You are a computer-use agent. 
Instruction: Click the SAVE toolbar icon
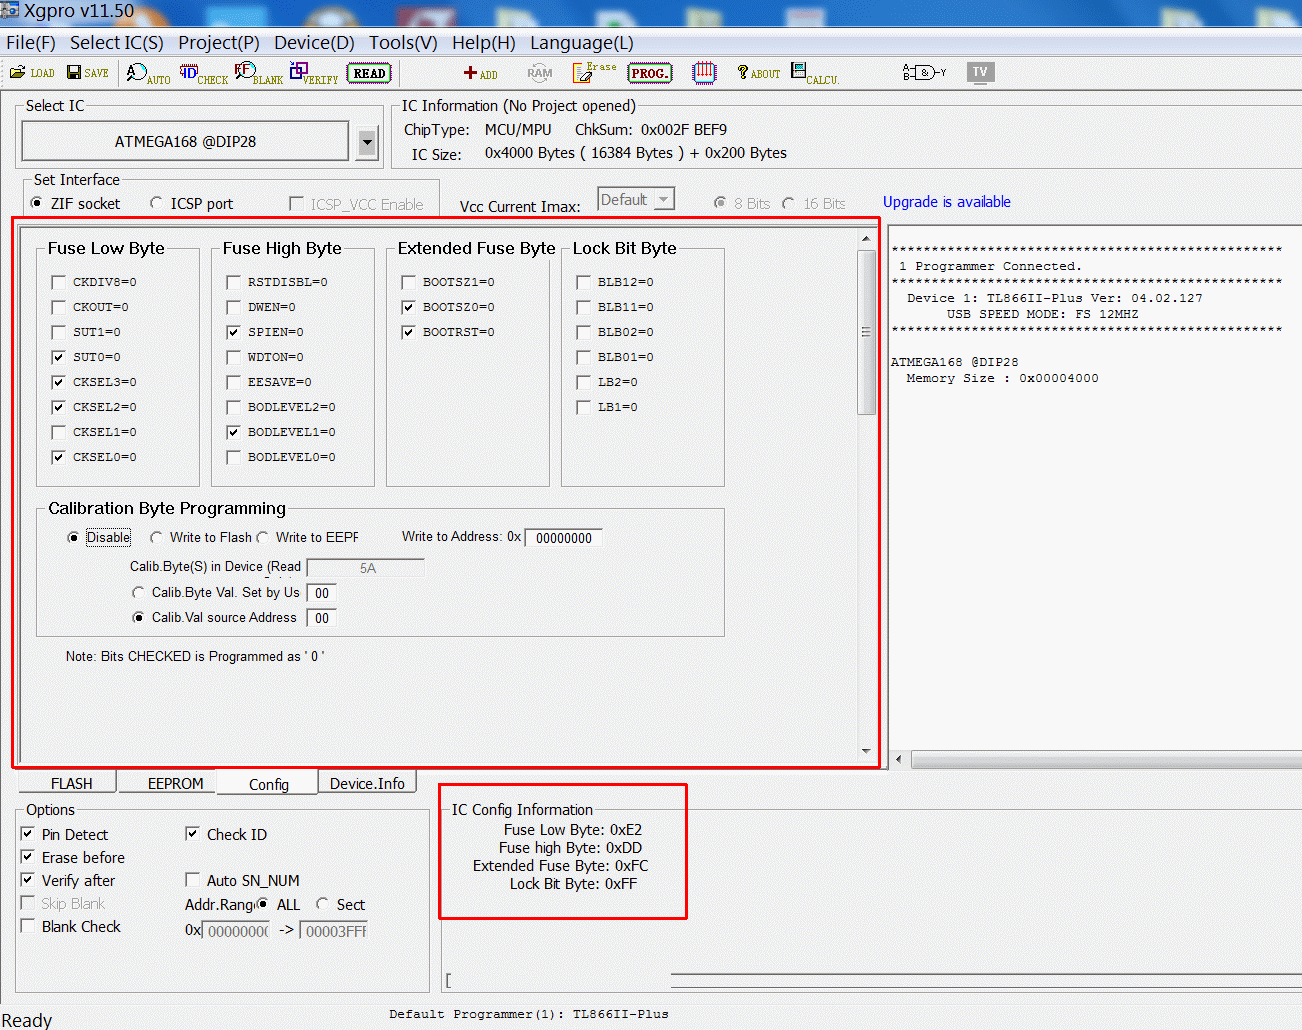coord(88,73)
